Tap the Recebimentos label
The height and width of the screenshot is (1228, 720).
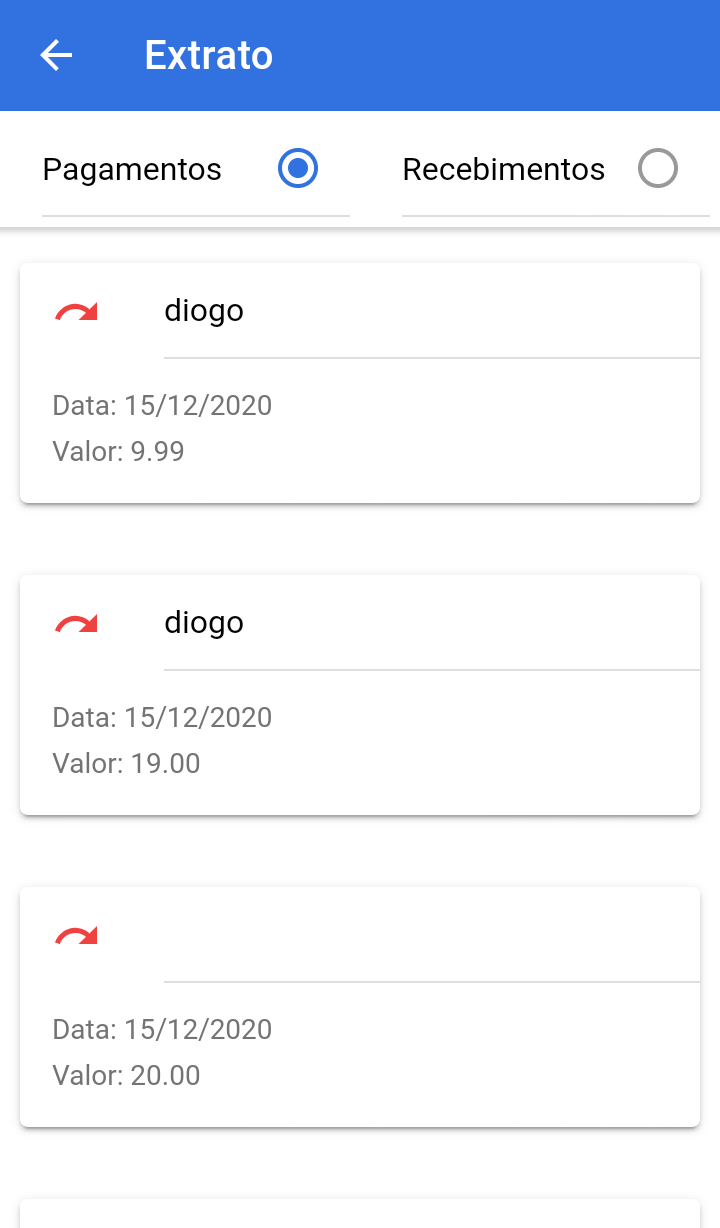pos(503,170)
